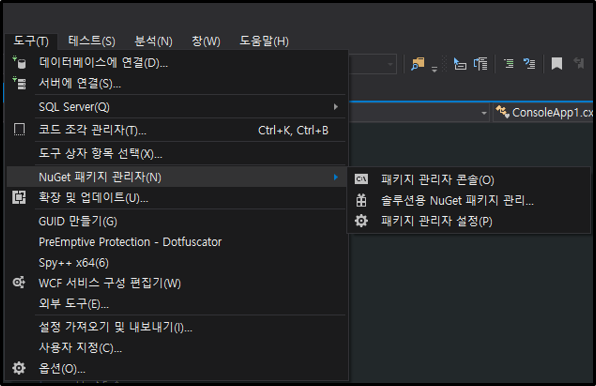
Task: Open 외부 도구(E)... dialog
Action: click(x=177, y=304)
